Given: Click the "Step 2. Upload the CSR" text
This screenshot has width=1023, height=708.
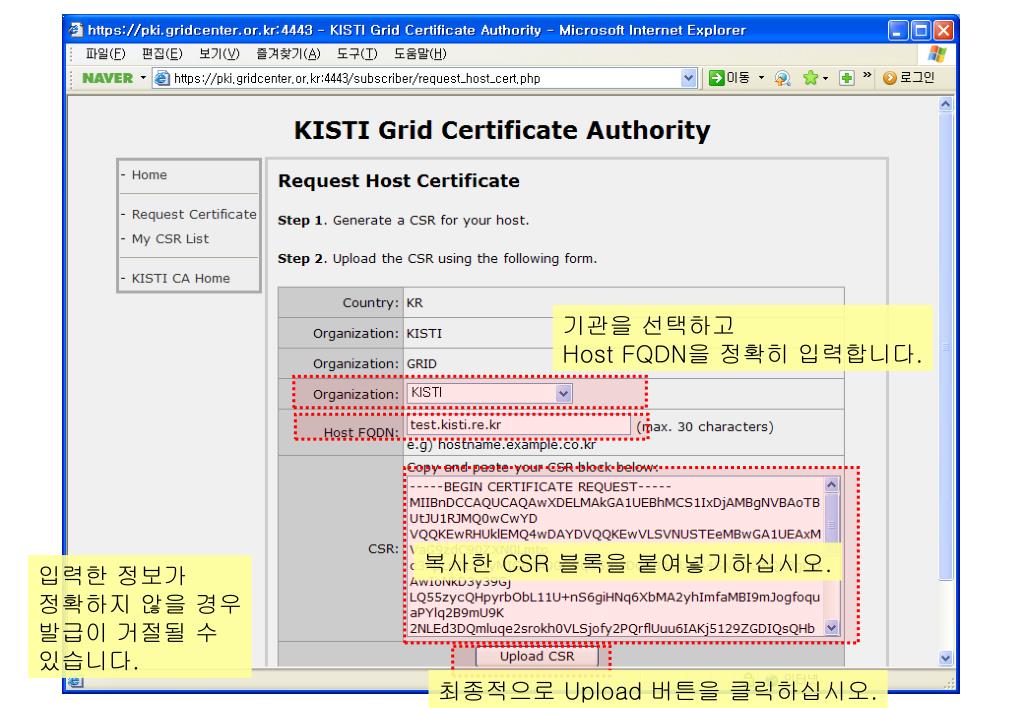Looking at the screenshot, I should 437,259.
